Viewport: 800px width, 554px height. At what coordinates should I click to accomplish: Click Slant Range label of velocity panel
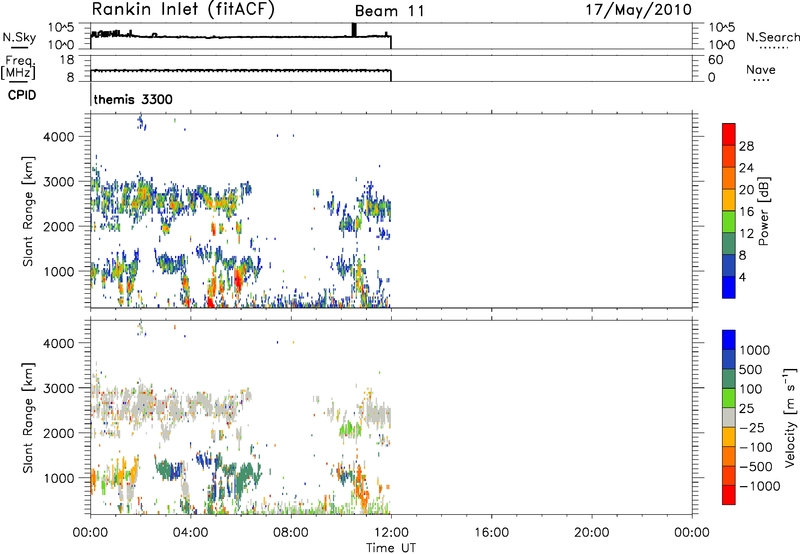(x=28, y=417)
